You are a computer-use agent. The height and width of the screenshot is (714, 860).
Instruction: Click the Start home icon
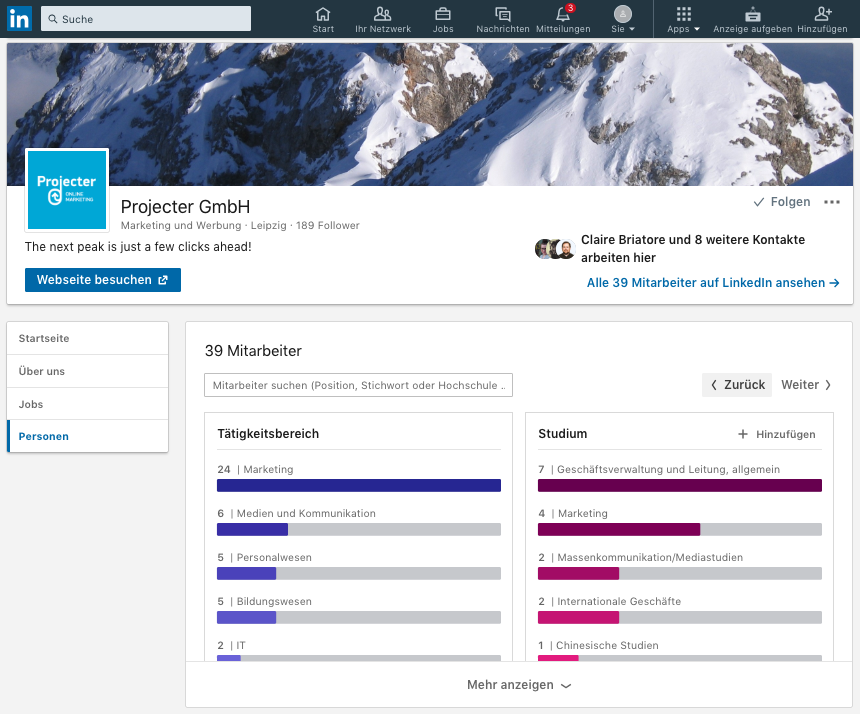coord(323,19)
